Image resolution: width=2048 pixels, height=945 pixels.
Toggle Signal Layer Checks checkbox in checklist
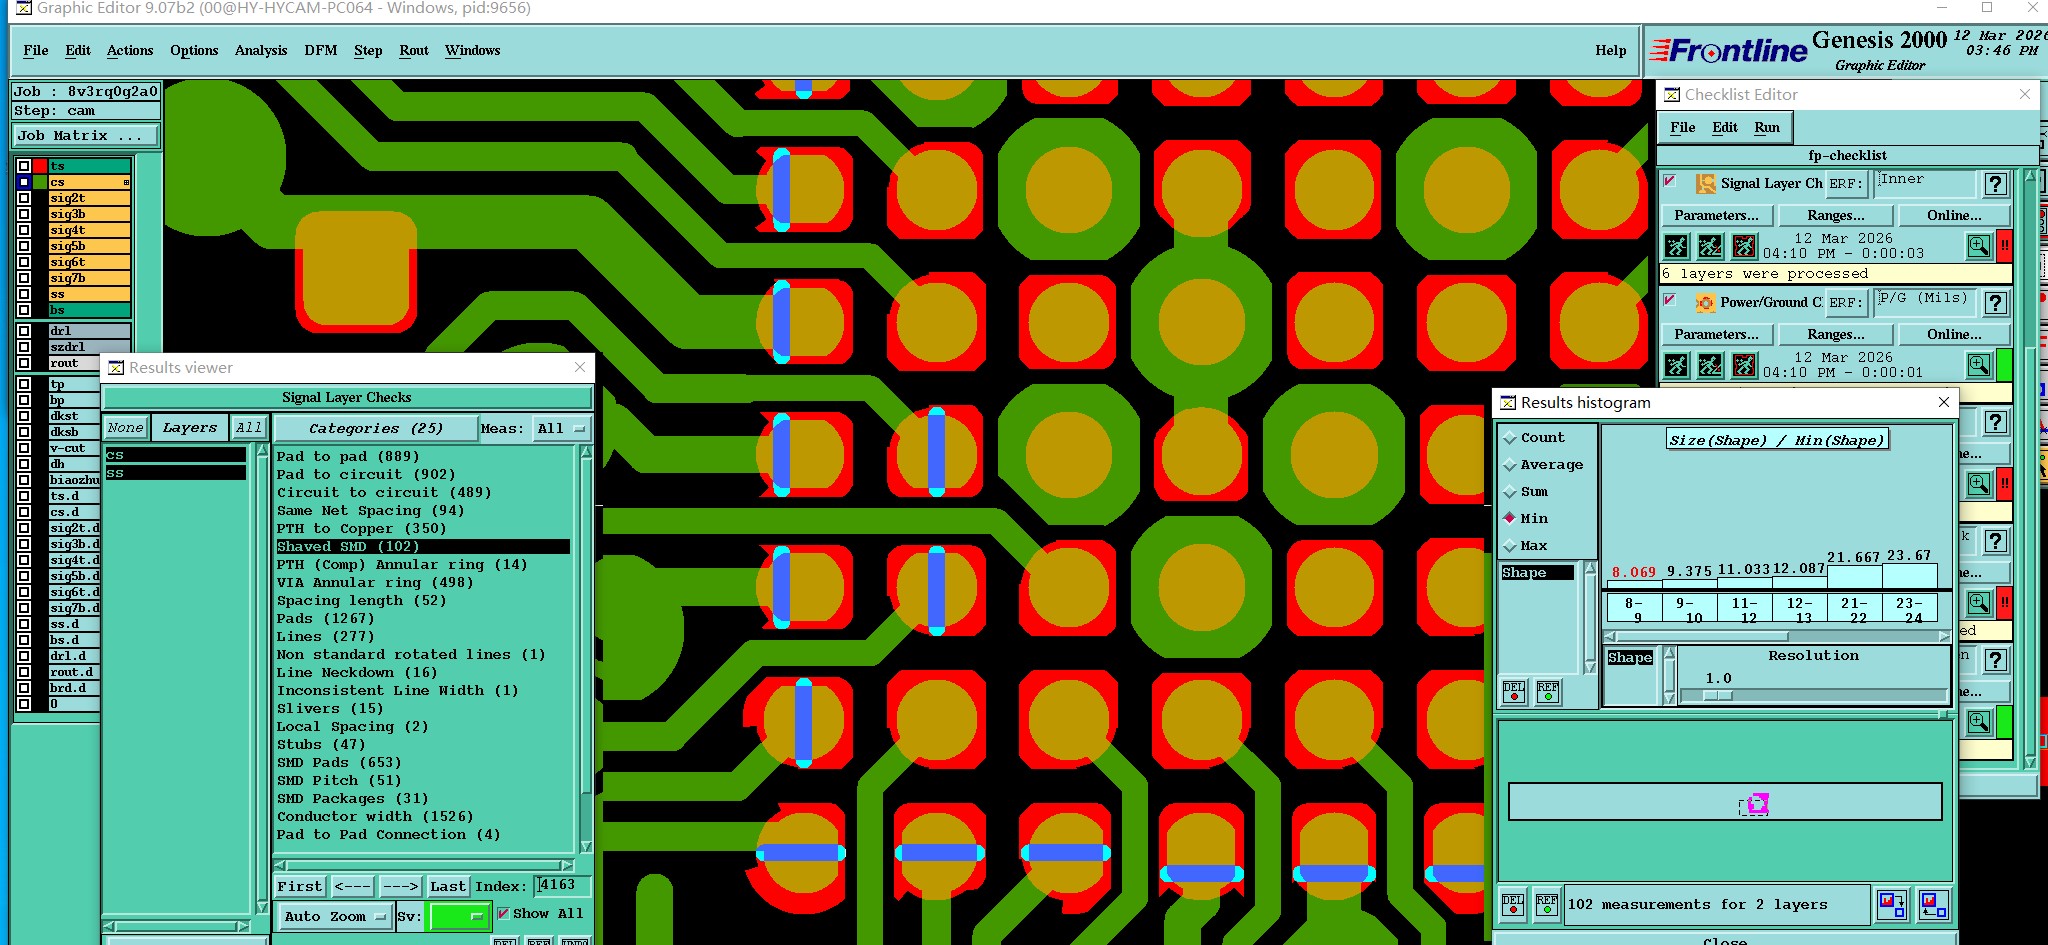coord(1669,181)
